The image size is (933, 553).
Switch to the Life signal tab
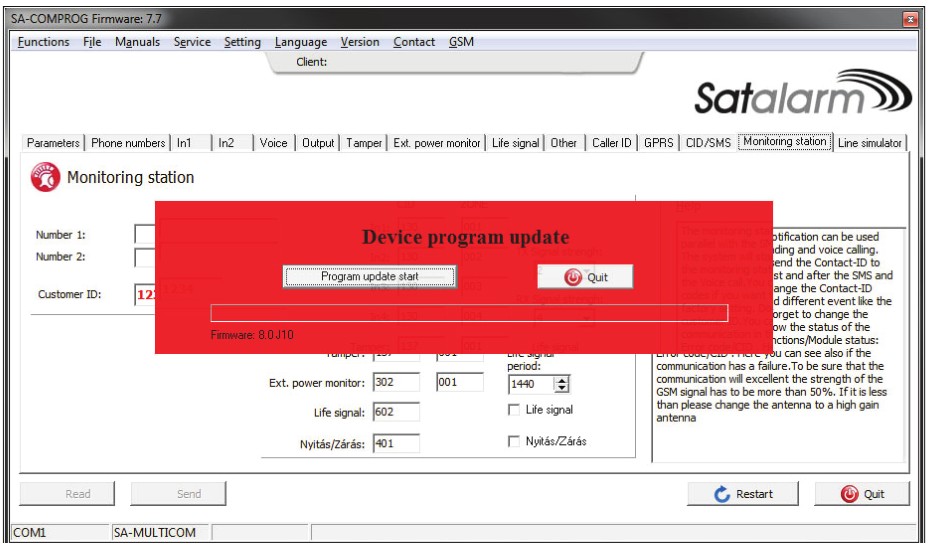click(x=515, y=143)
